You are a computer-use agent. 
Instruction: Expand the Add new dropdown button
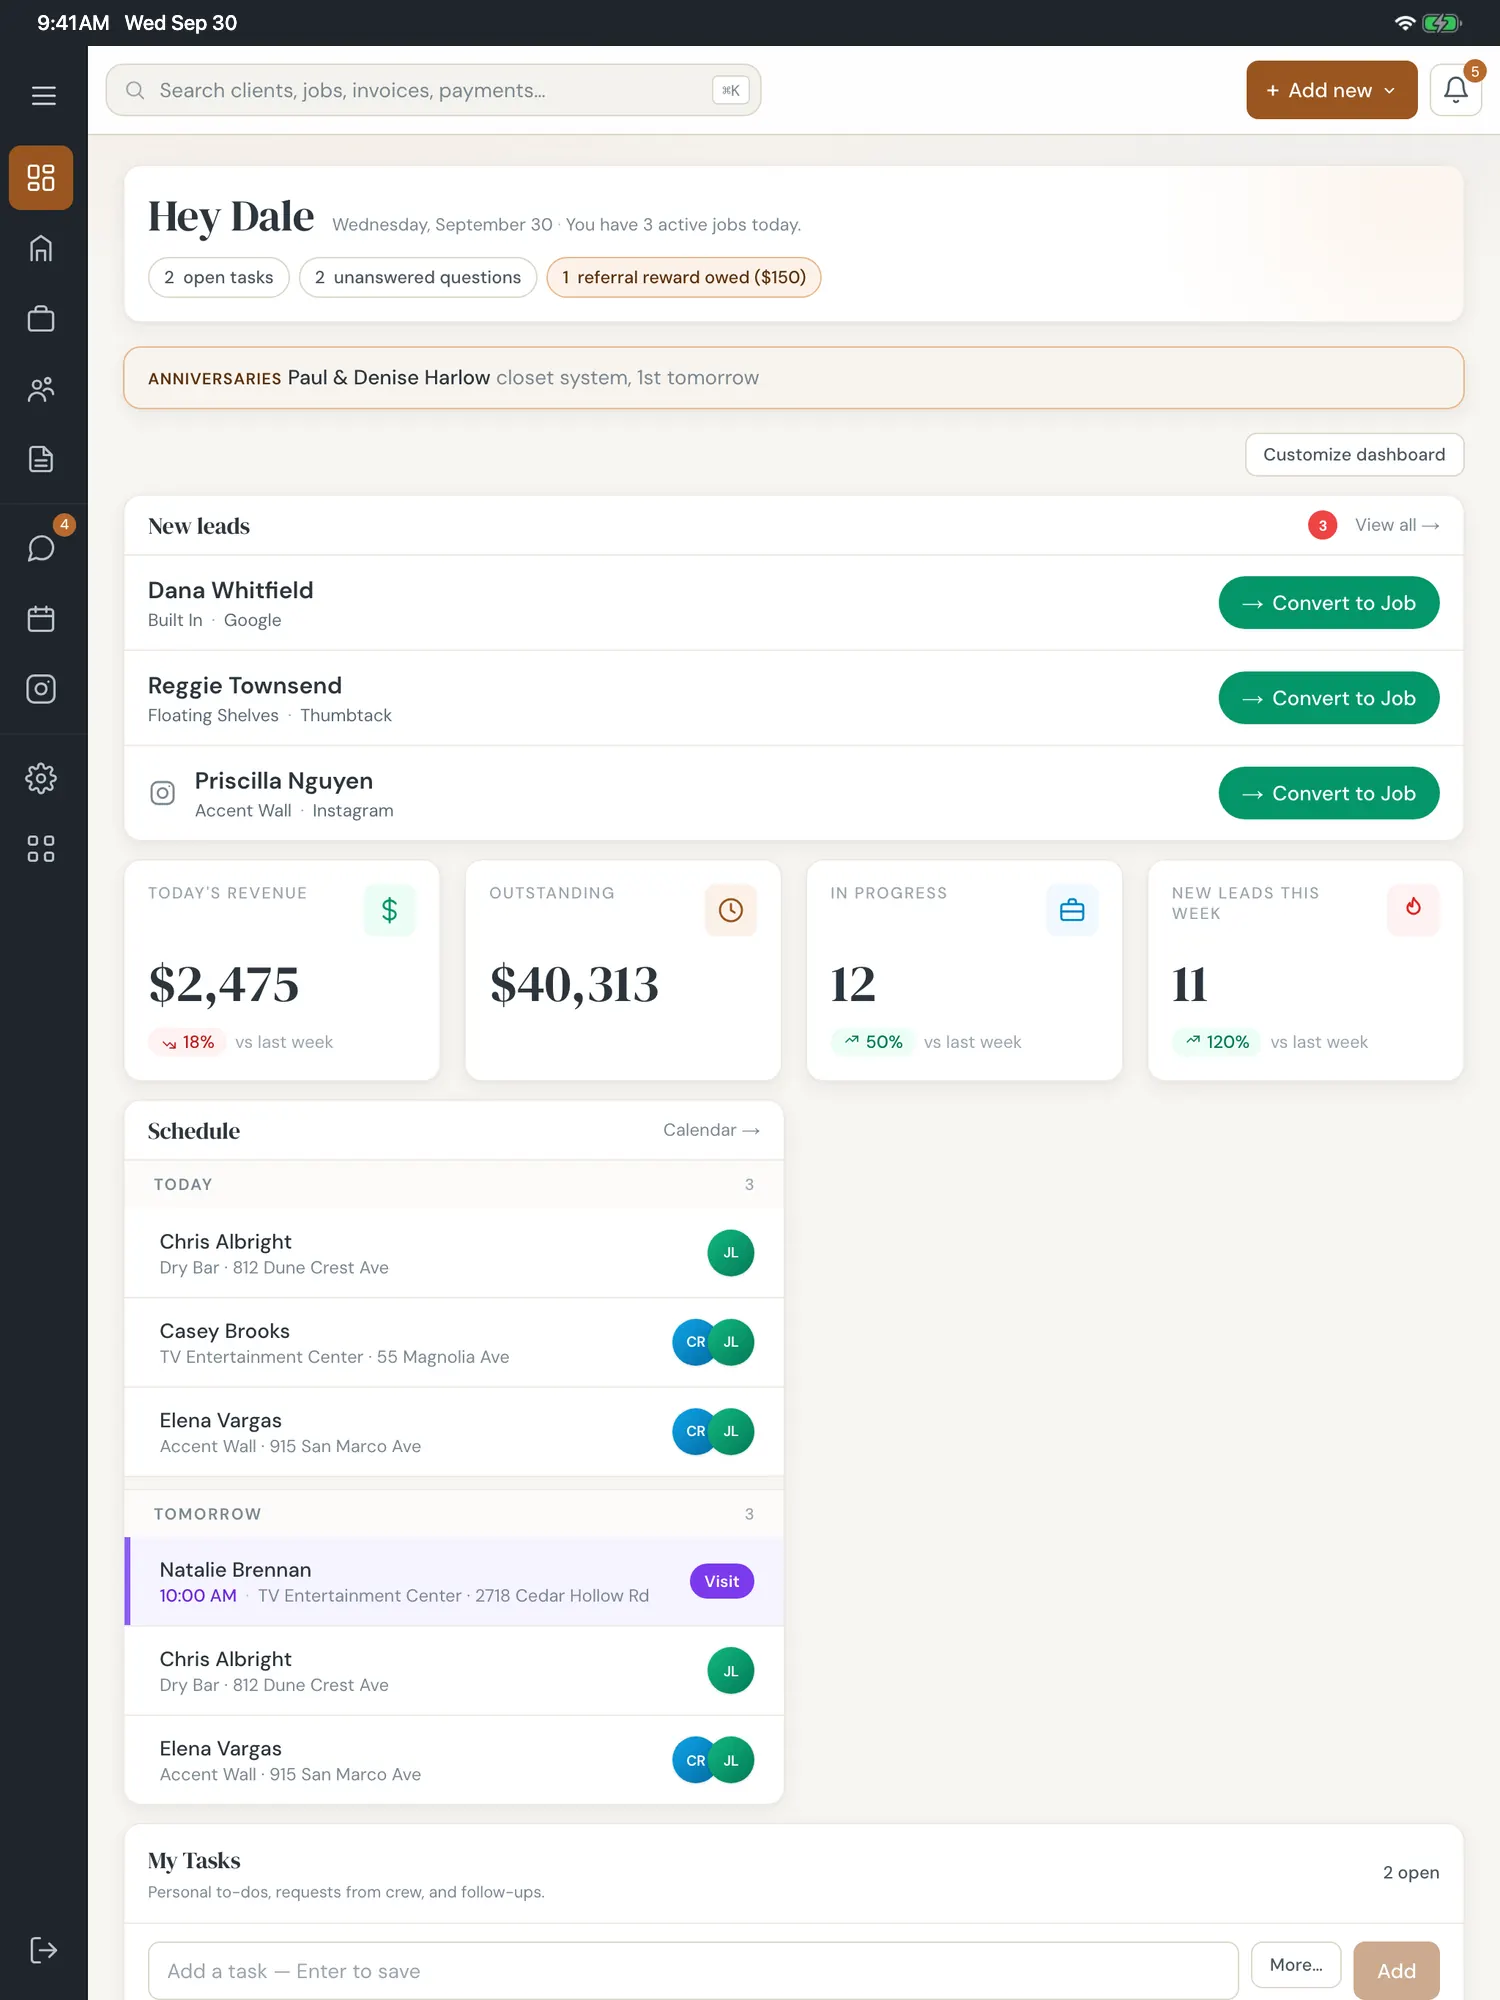click(1331, 90)
